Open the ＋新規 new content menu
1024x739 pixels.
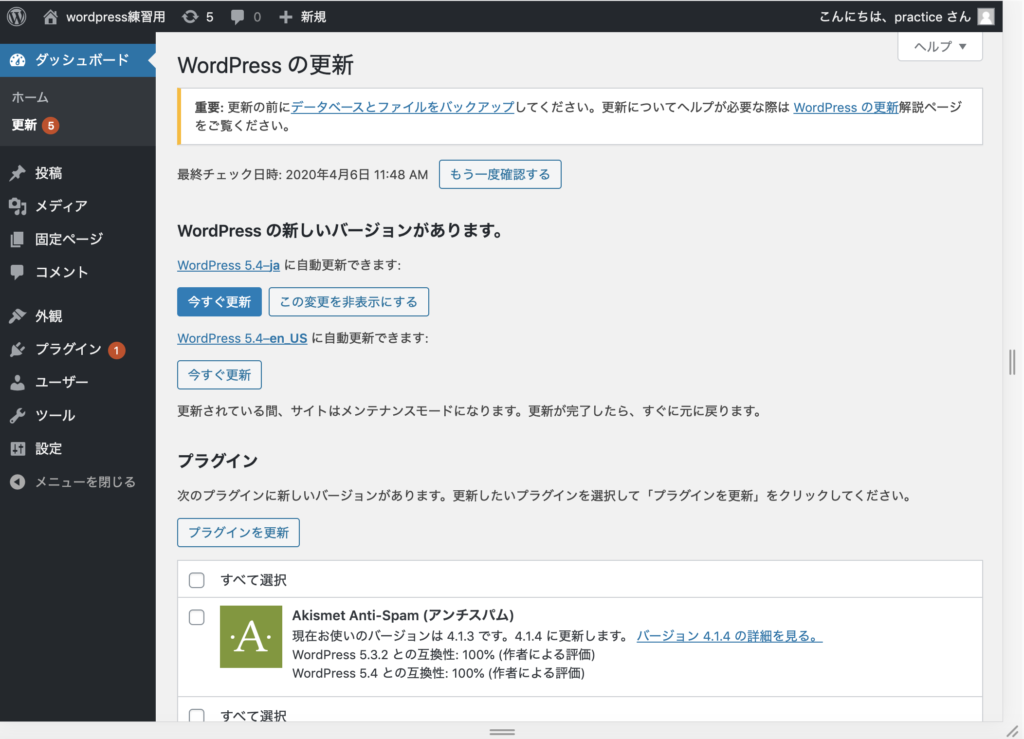[x=302, y=17]
